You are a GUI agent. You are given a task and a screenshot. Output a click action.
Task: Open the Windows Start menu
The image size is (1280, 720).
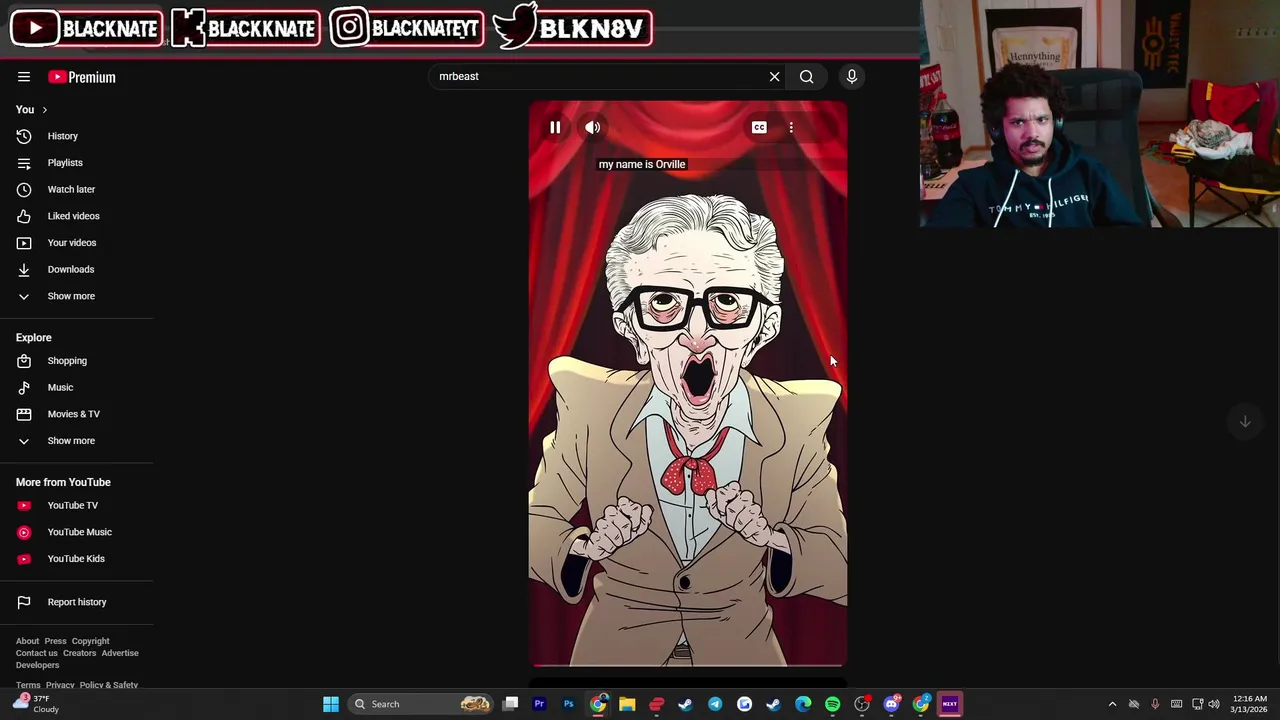point(331,704)
